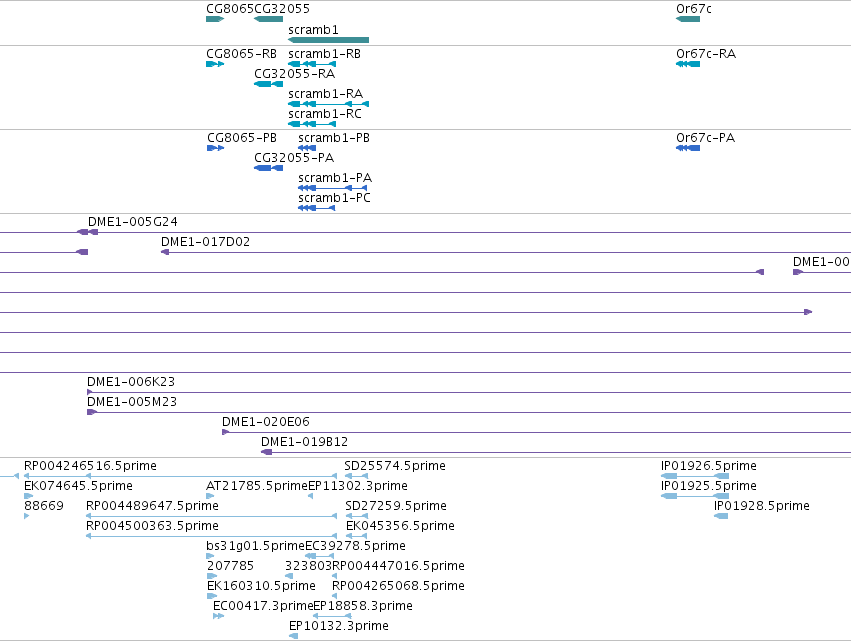Viewport: 851px width, 641px height.
Task: Click the bs31g01.5prime EST label
Action: point(256,547)
